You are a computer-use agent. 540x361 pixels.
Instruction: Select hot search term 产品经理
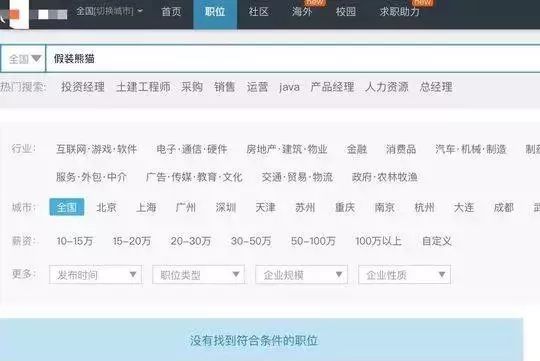point(332,87)
